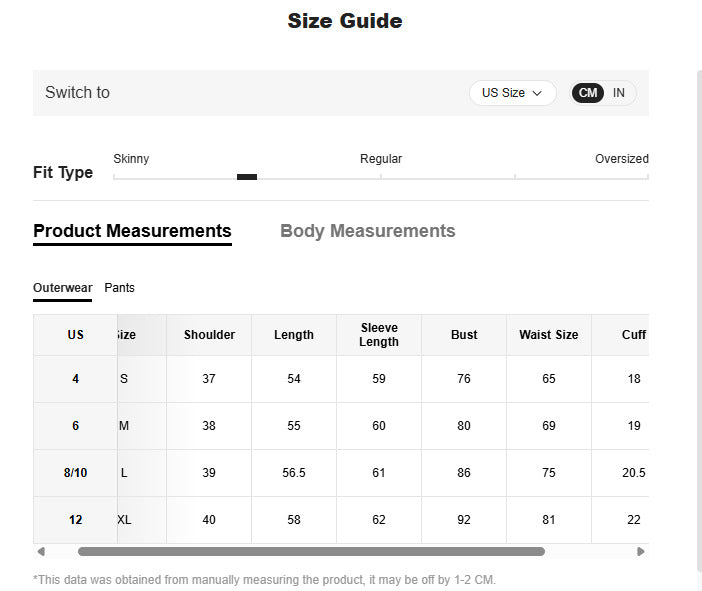Click the Skinny fit label
This screenshot has width=702, height=591.
pyautogui.click(x=131, y=159)
